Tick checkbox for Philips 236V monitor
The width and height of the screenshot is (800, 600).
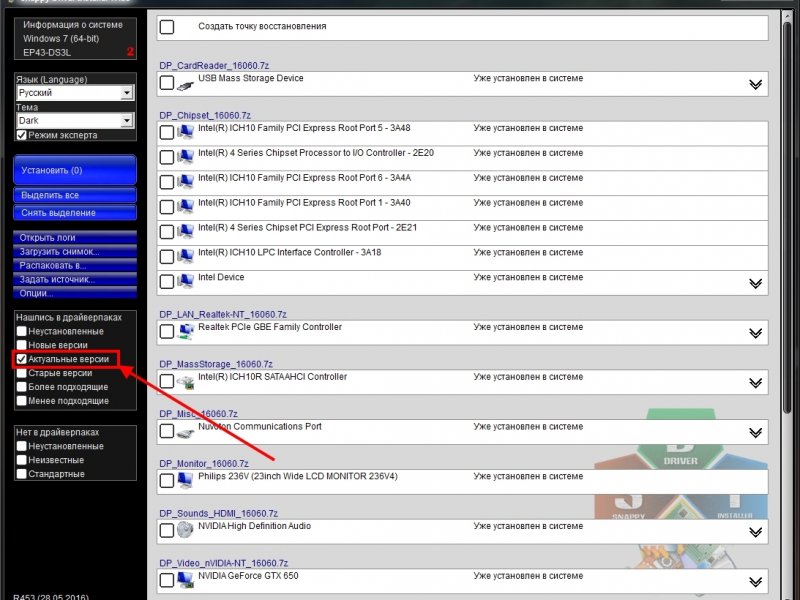(167, 481)
